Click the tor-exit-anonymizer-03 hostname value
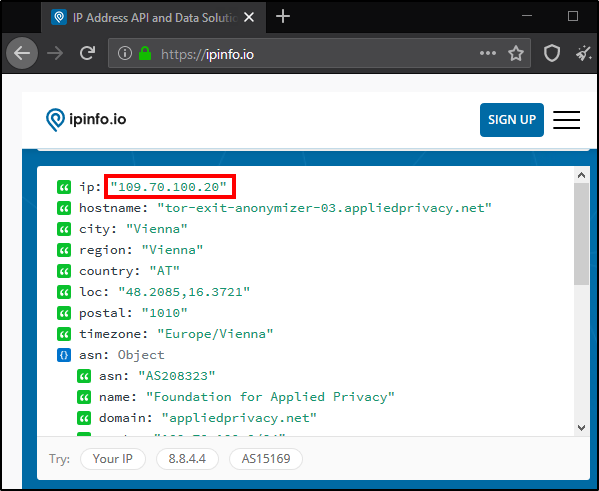The height and width of the screenshot is (491, 599). pyautogui.click(x=324, y=208)
